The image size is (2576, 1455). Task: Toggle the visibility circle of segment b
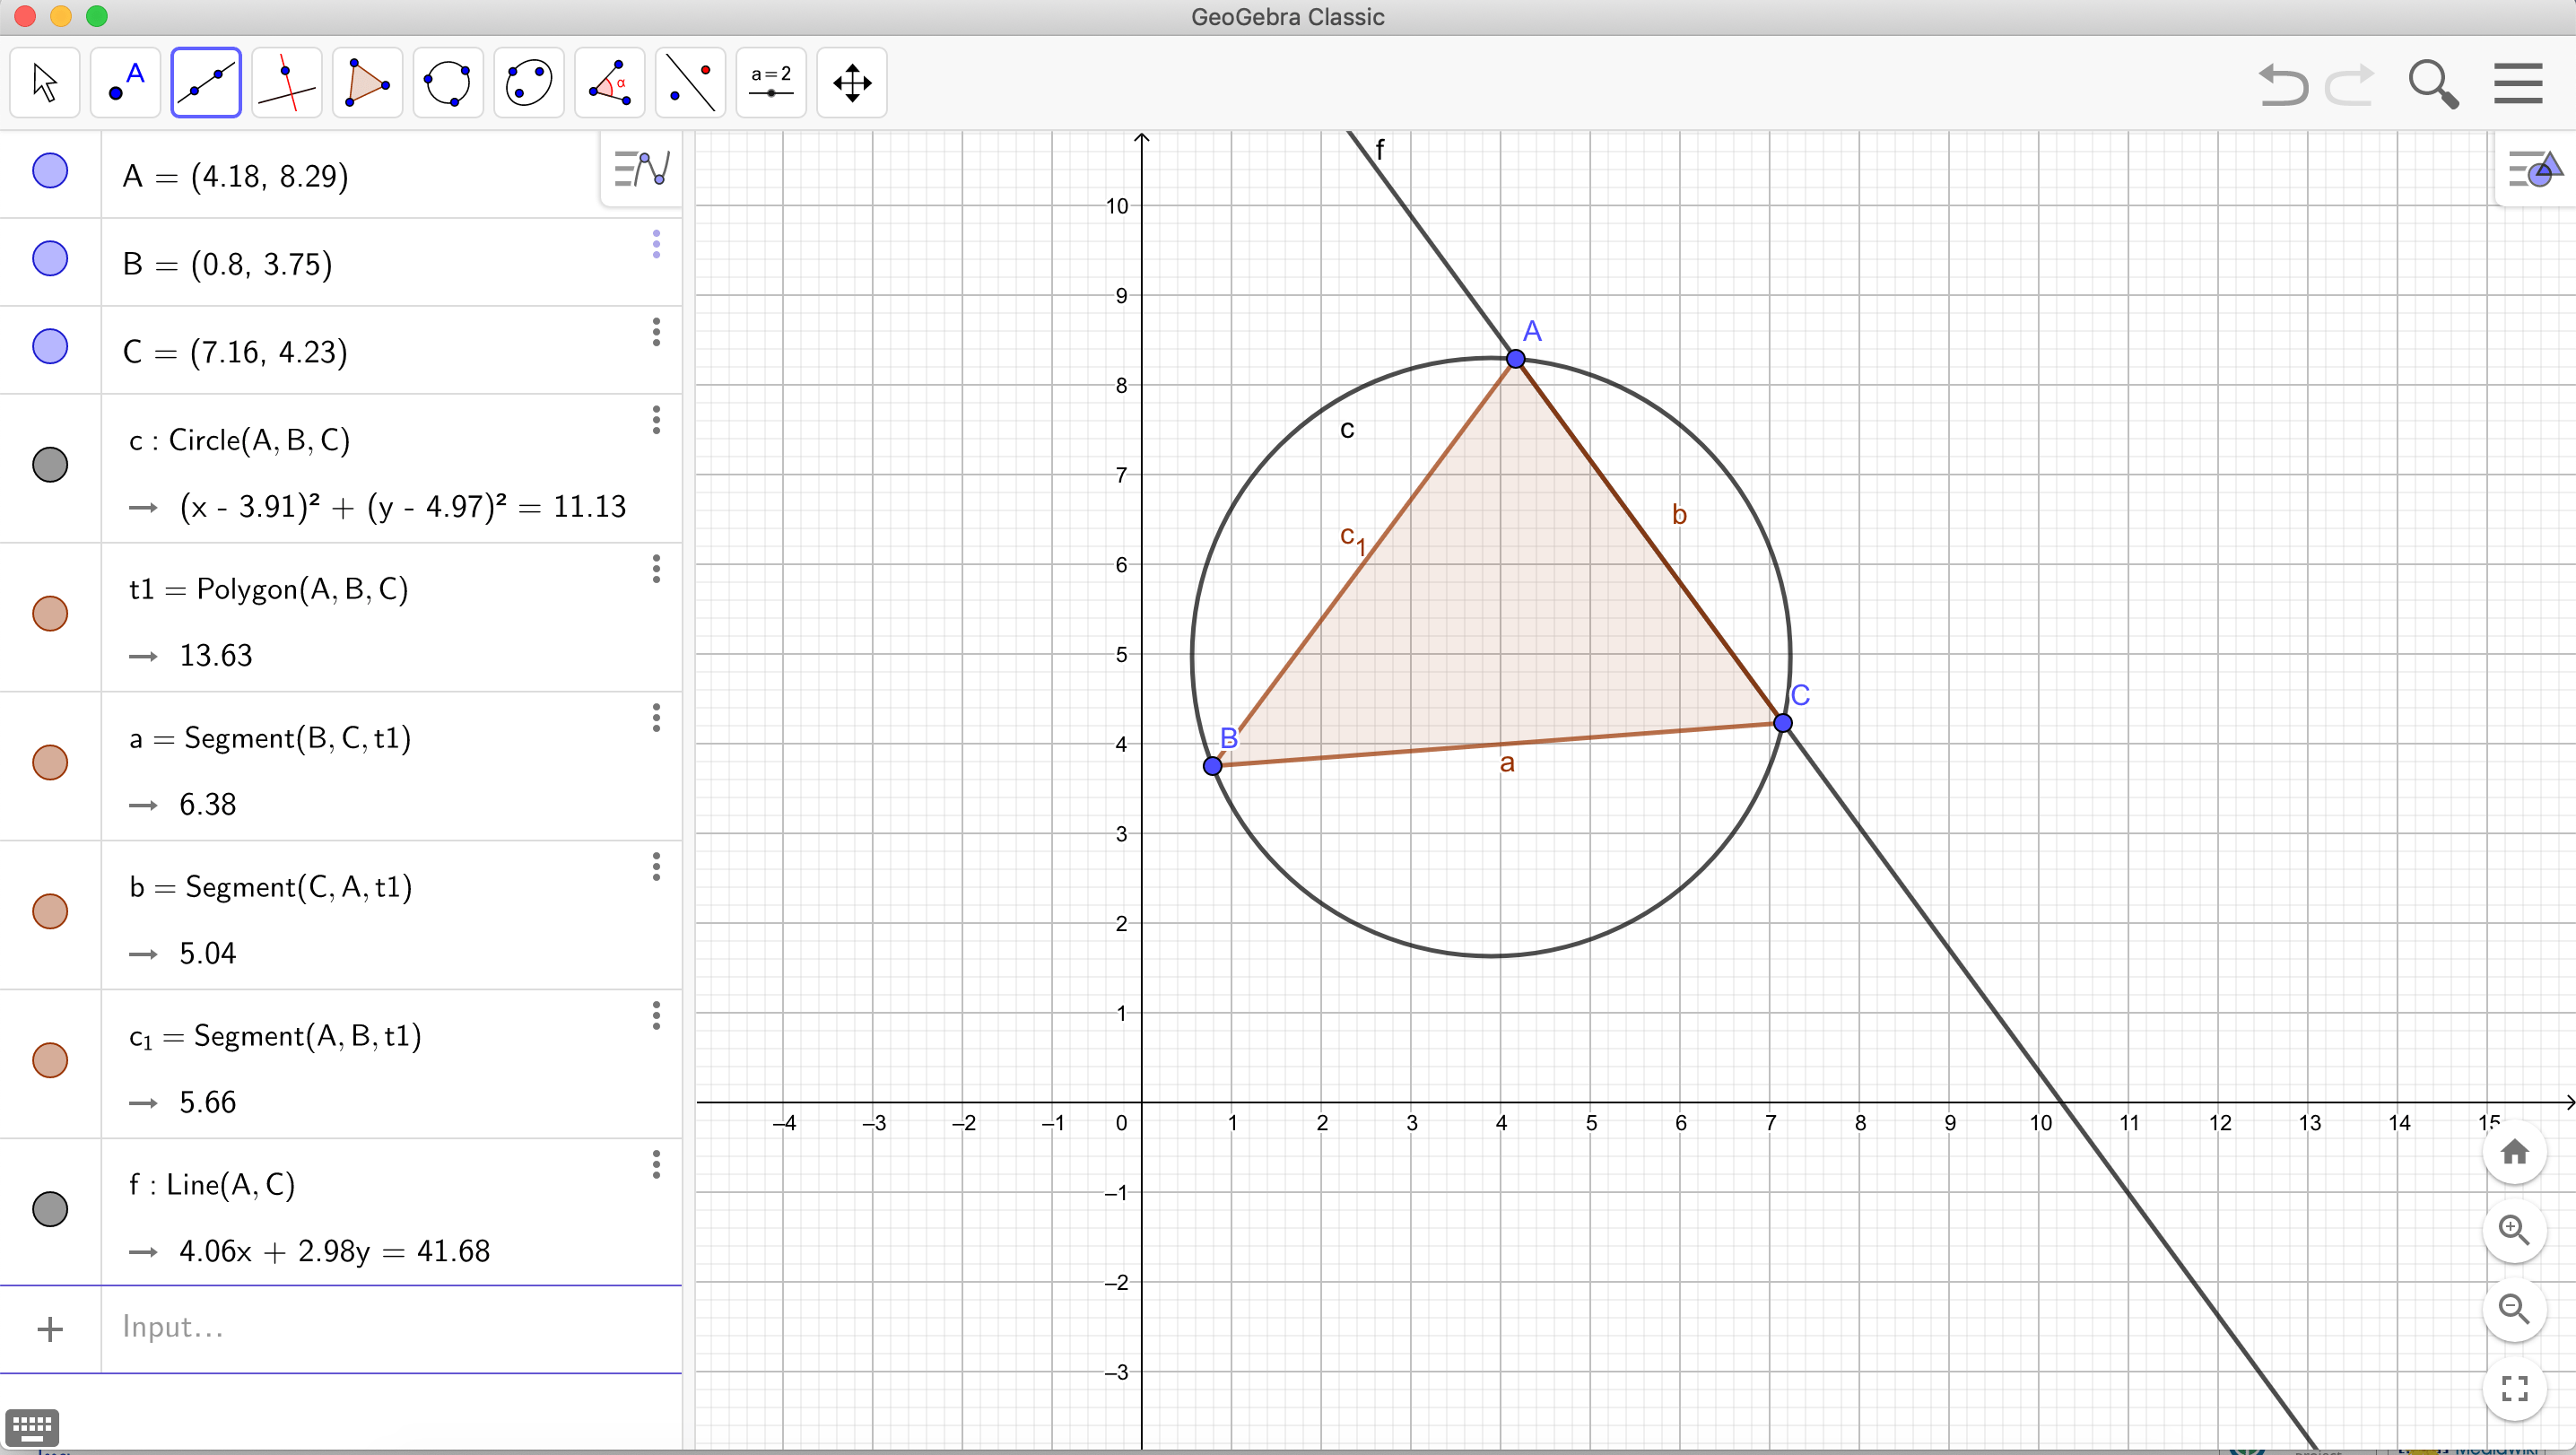tap(50, 911)
